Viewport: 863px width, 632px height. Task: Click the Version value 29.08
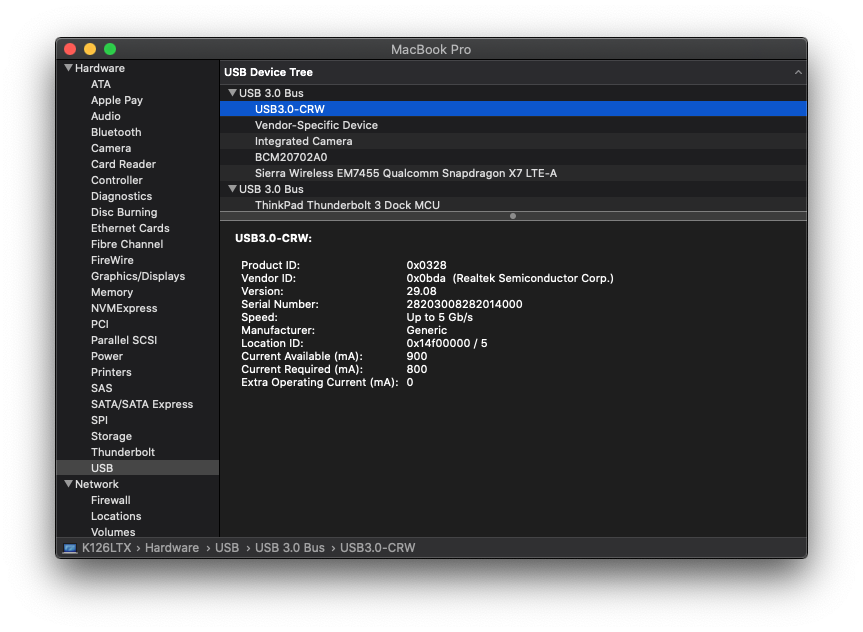(421, 291)
